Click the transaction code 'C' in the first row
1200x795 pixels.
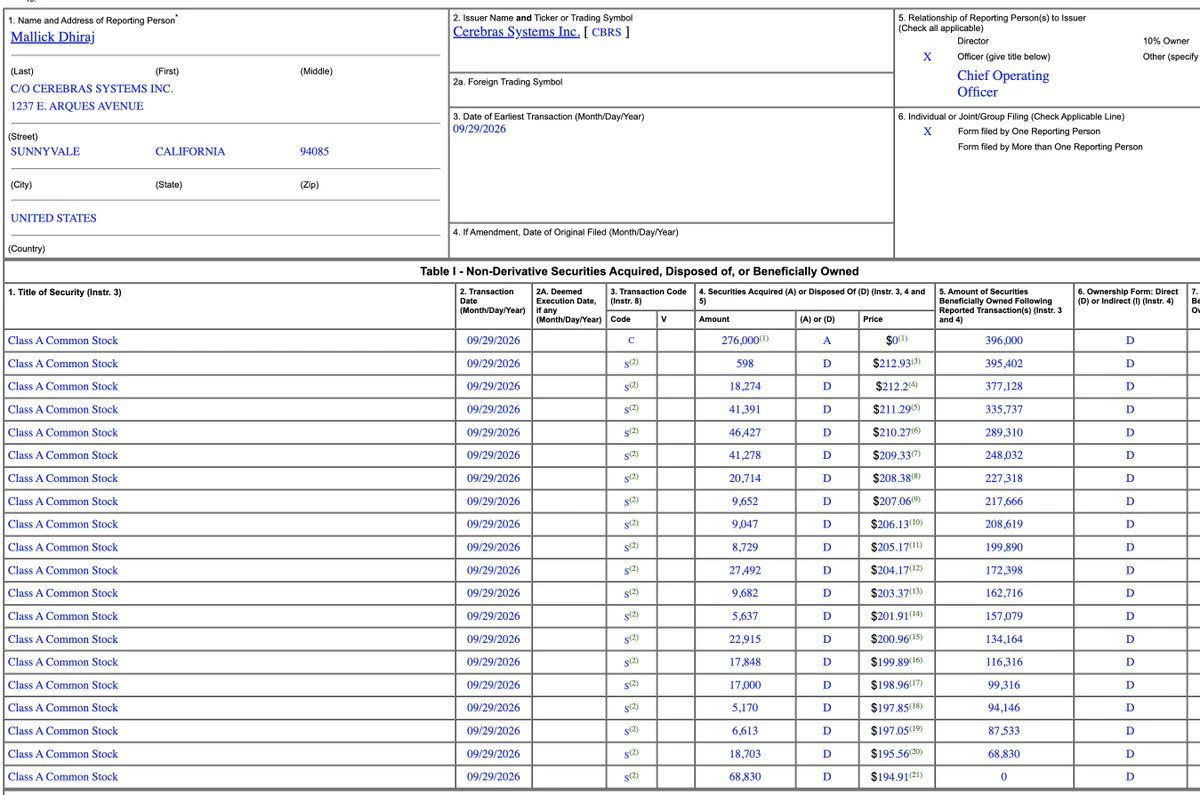[631, 341]
